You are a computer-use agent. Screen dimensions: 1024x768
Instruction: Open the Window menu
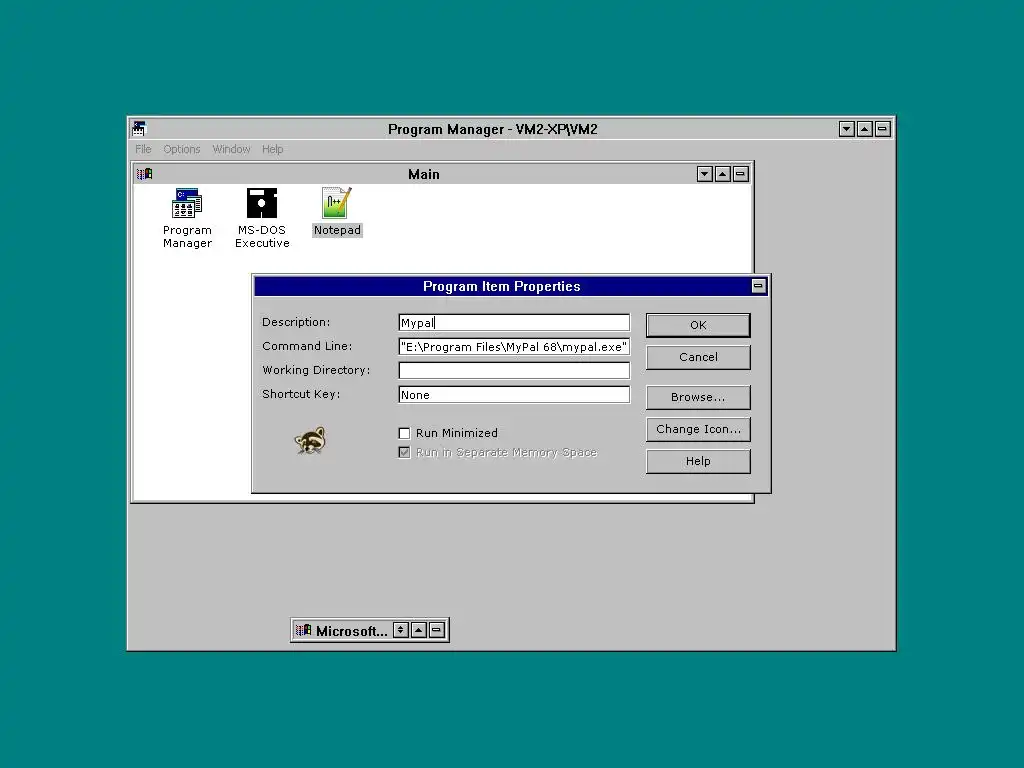coord(231,149)
